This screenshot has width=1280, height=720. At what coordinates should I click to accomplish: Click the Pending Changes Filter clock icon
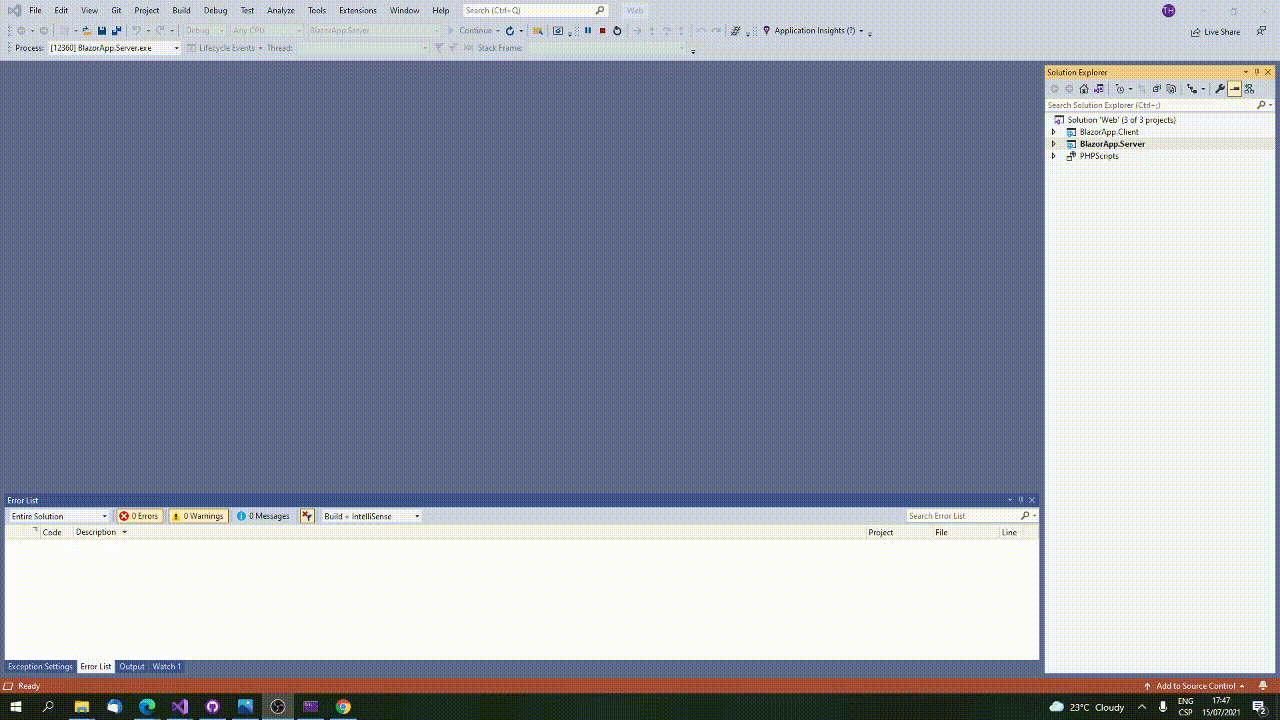pos(1120,89)
